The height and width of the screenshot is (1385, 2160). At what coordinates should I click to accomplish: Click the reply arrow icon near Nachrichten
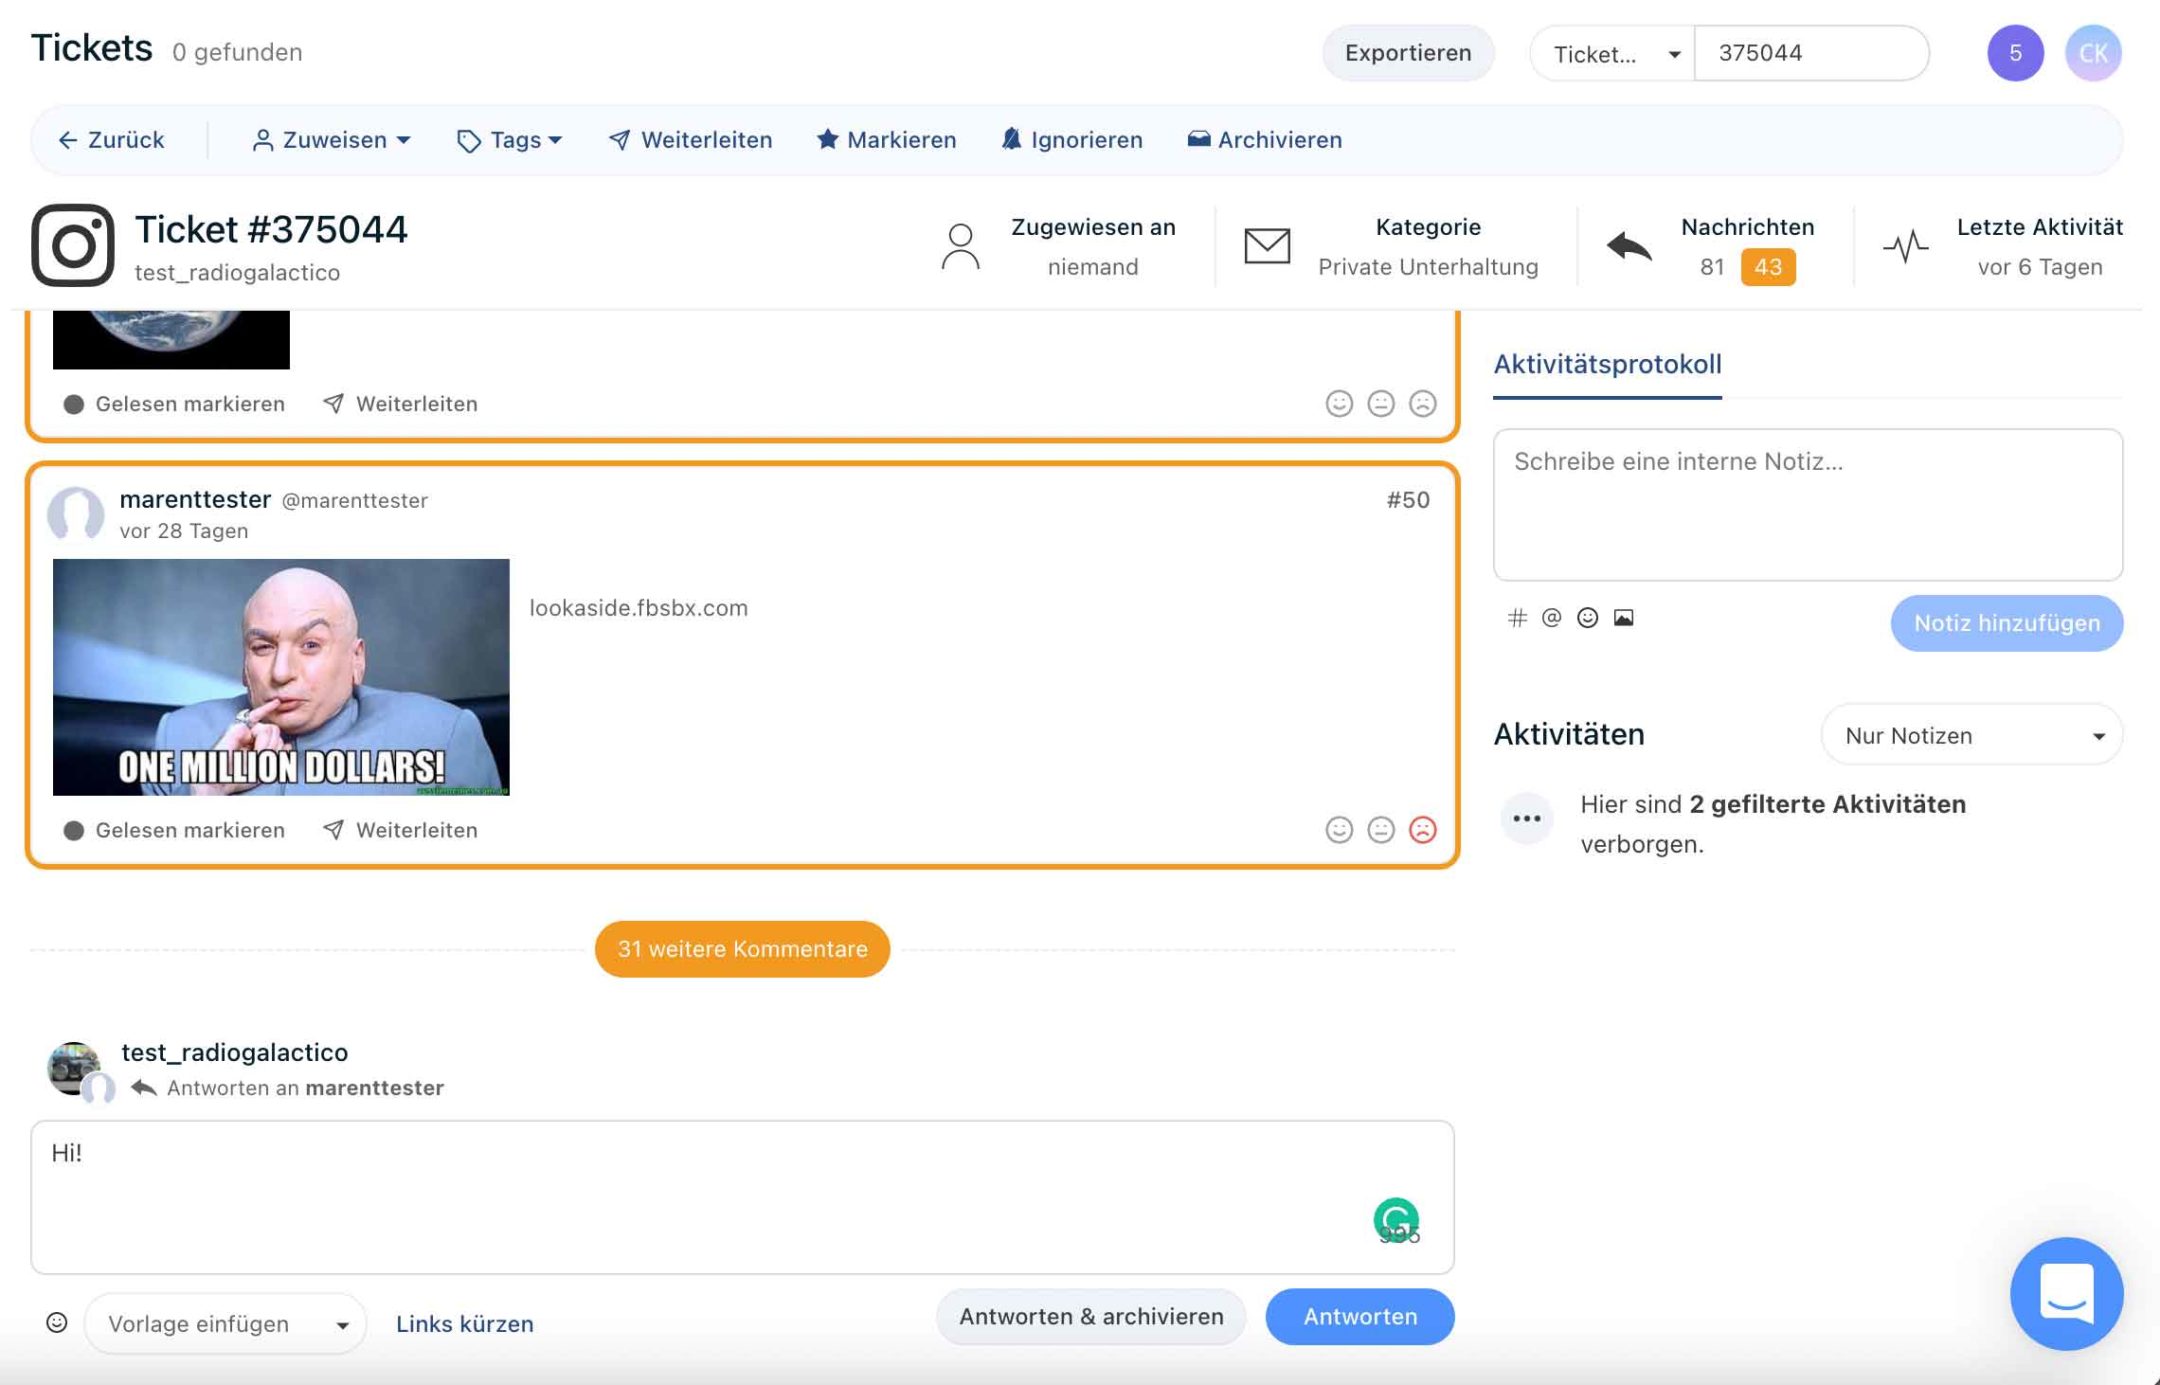1629,246
